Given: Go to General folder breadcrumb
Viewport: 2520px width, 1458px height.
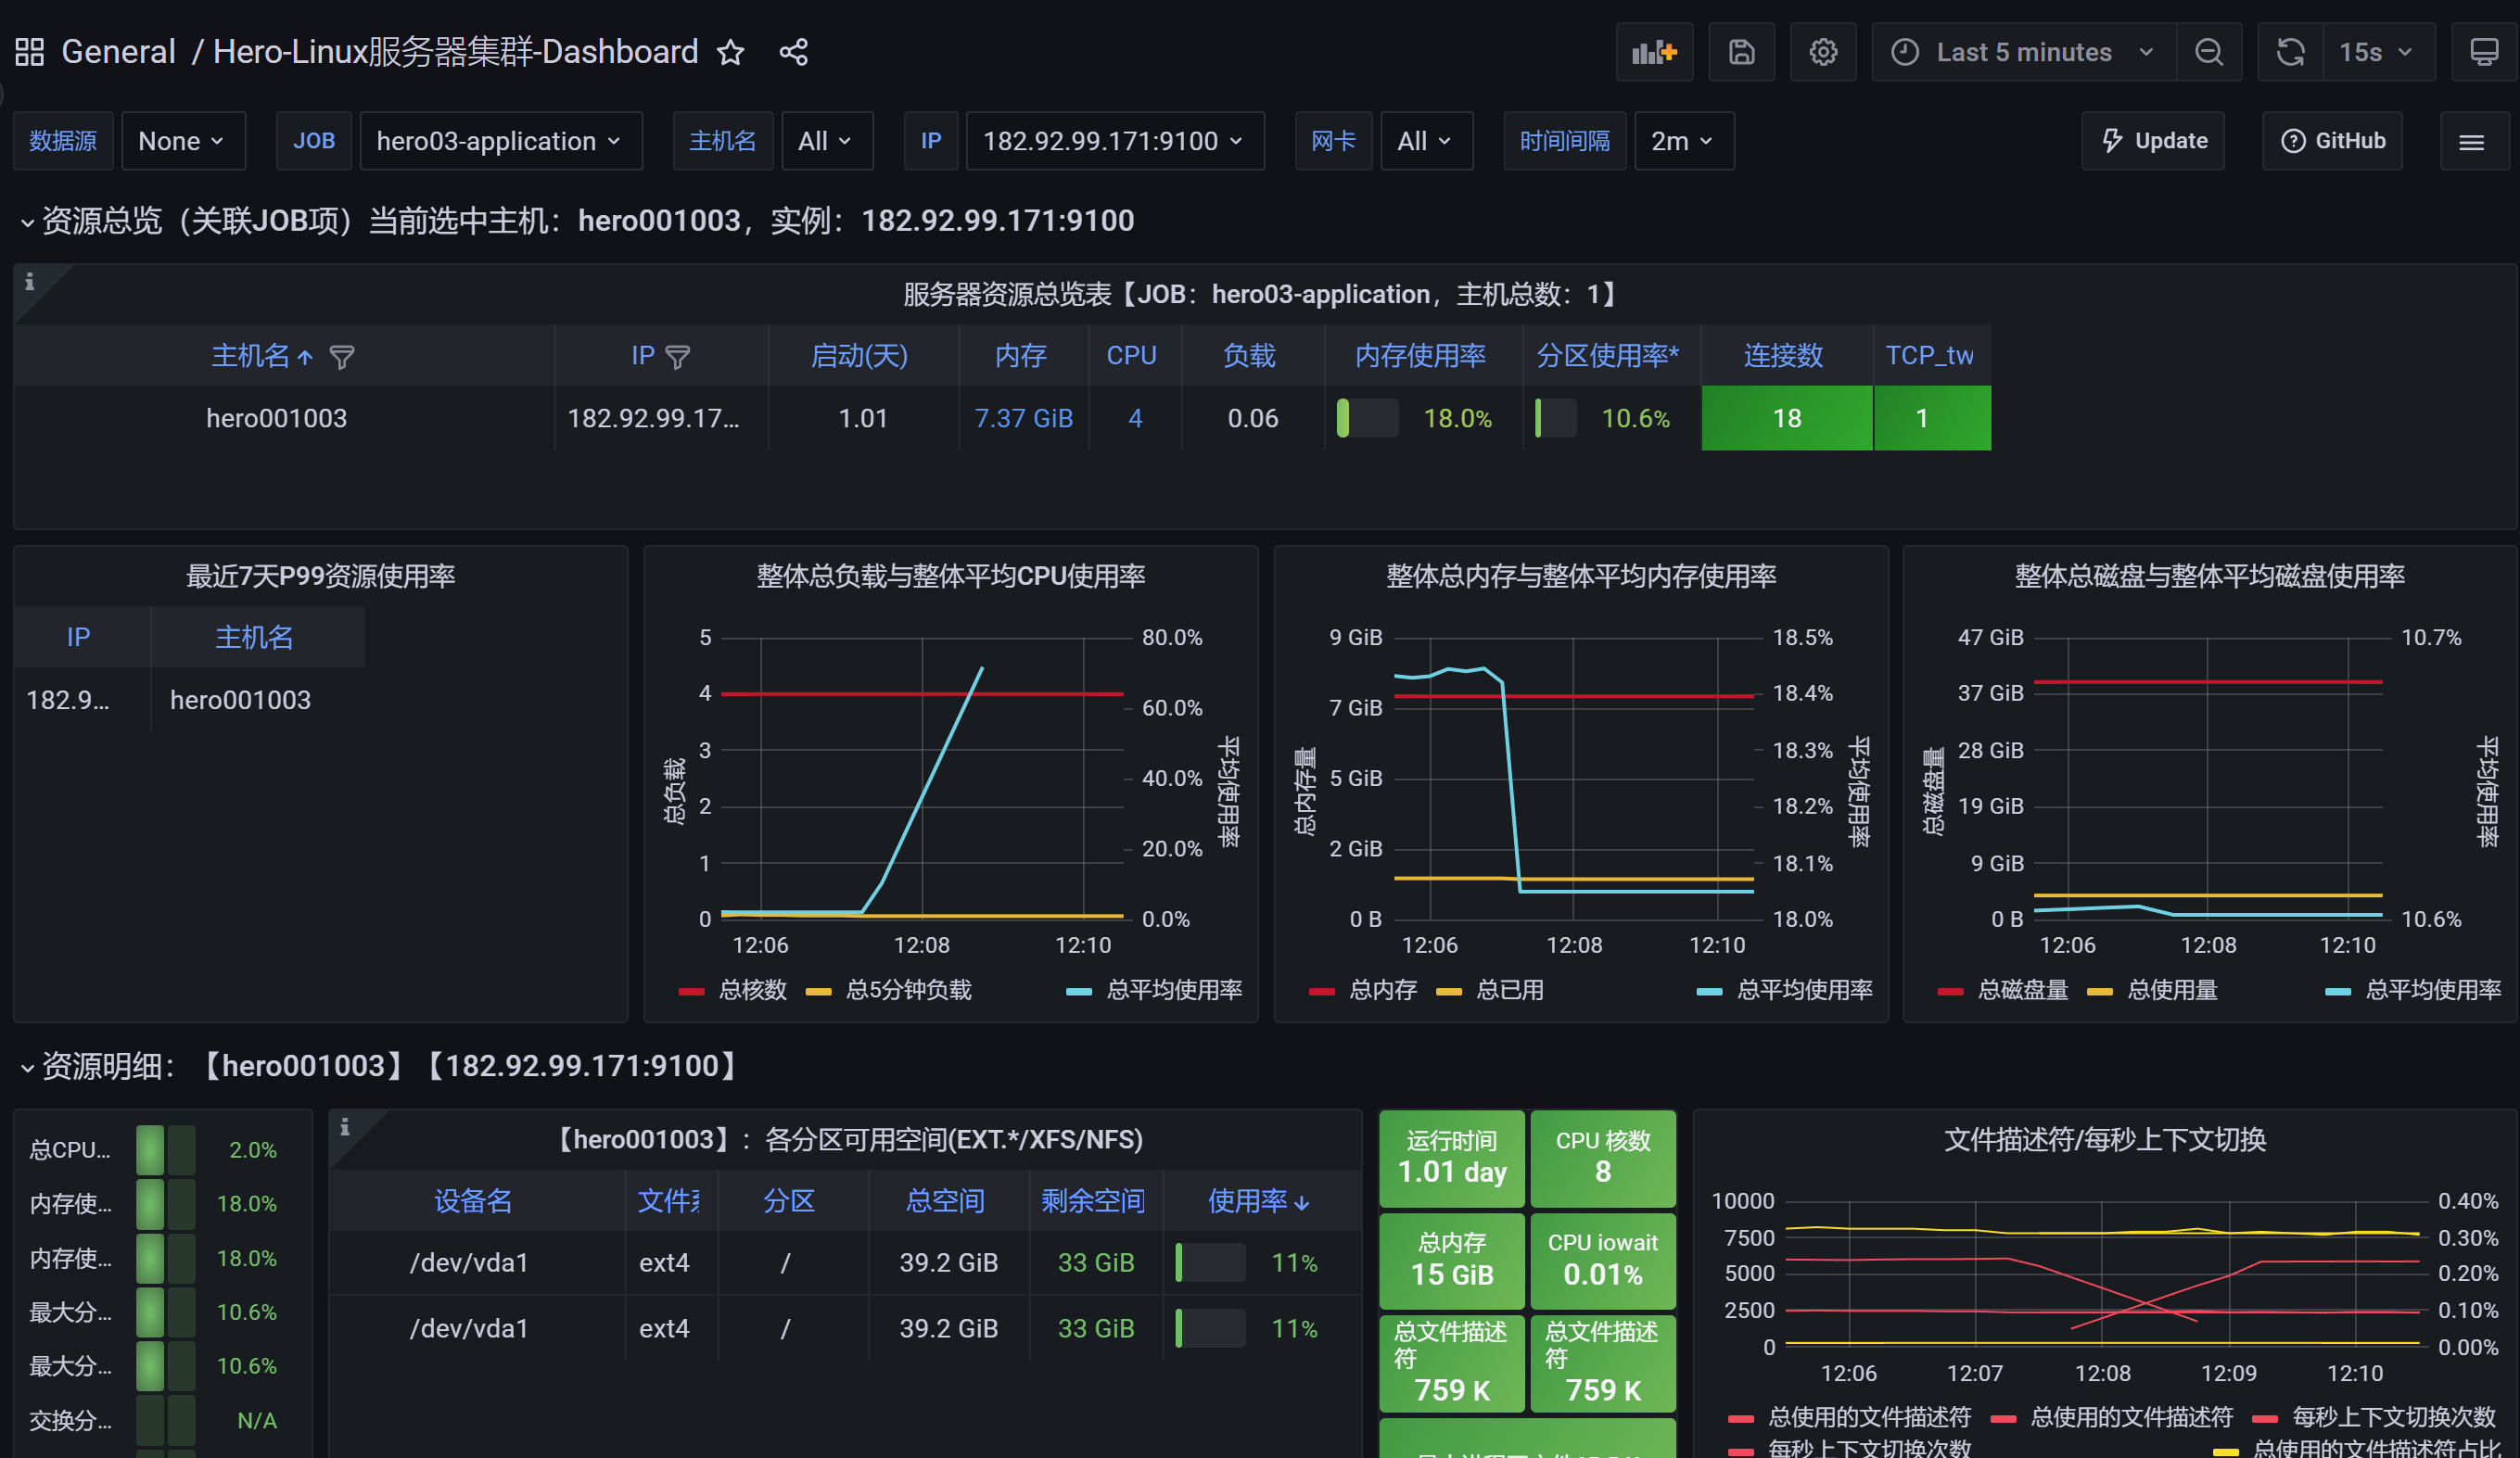Looking at the screenshot, I should 118,52.
